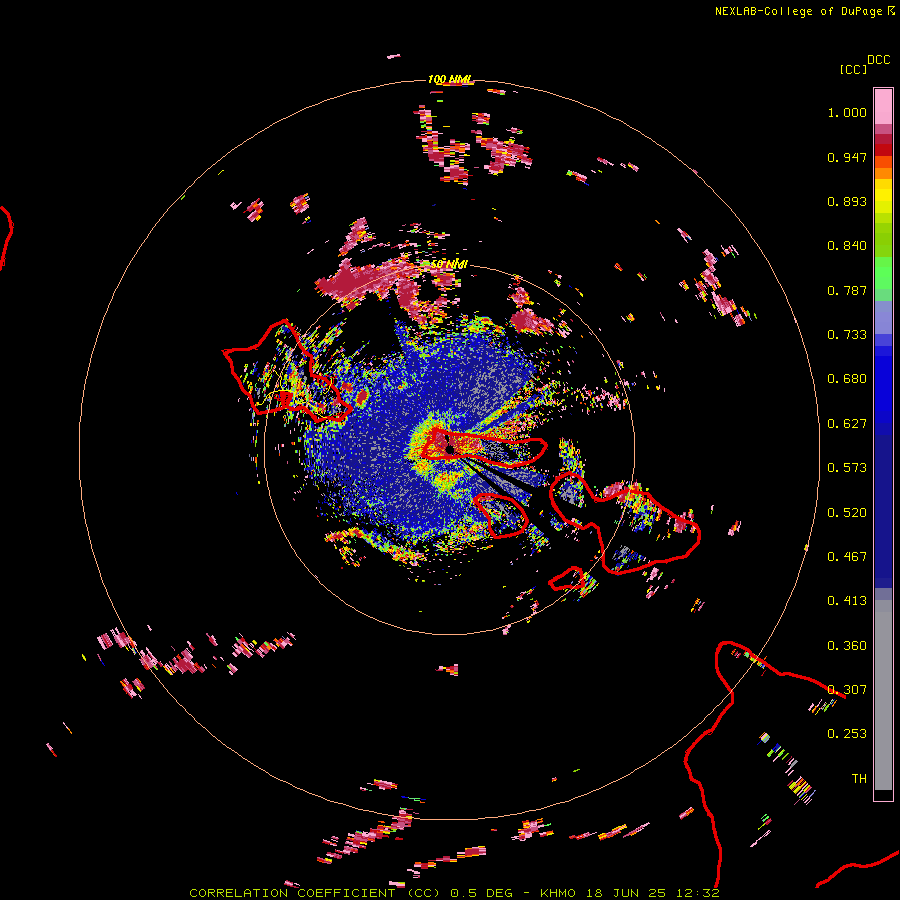Select the 0.840 legend value
The height and width of the screenshot is (900, 900).
click(x=847, y=246)
